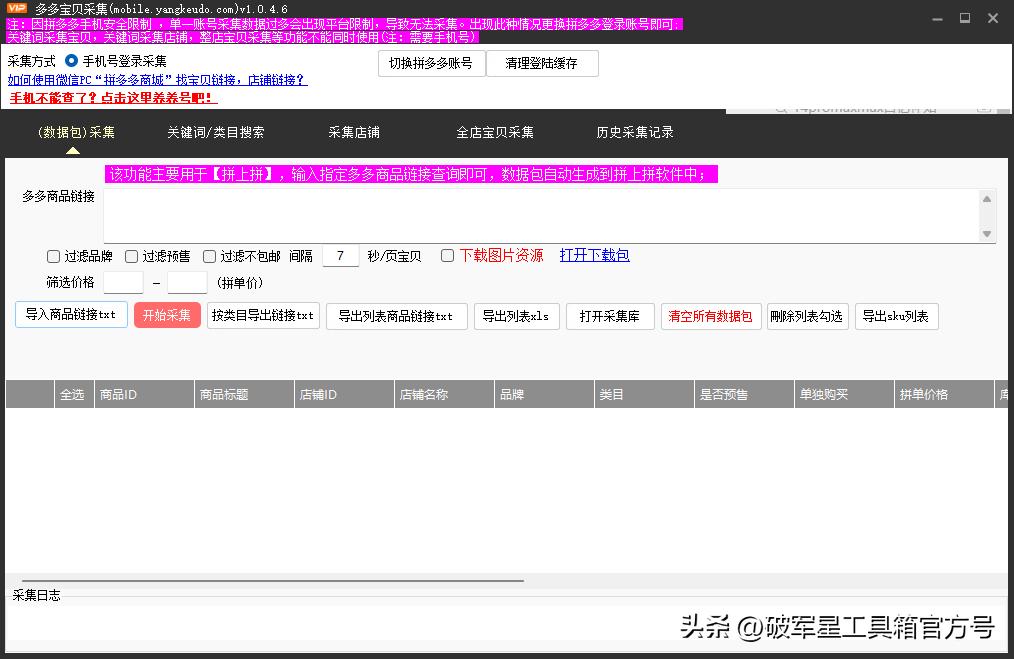Image resolution: width=1014 pixels, height=659 pixels.
Task: Enable 下载图片资源 to download images
Action: click(447, 256)
